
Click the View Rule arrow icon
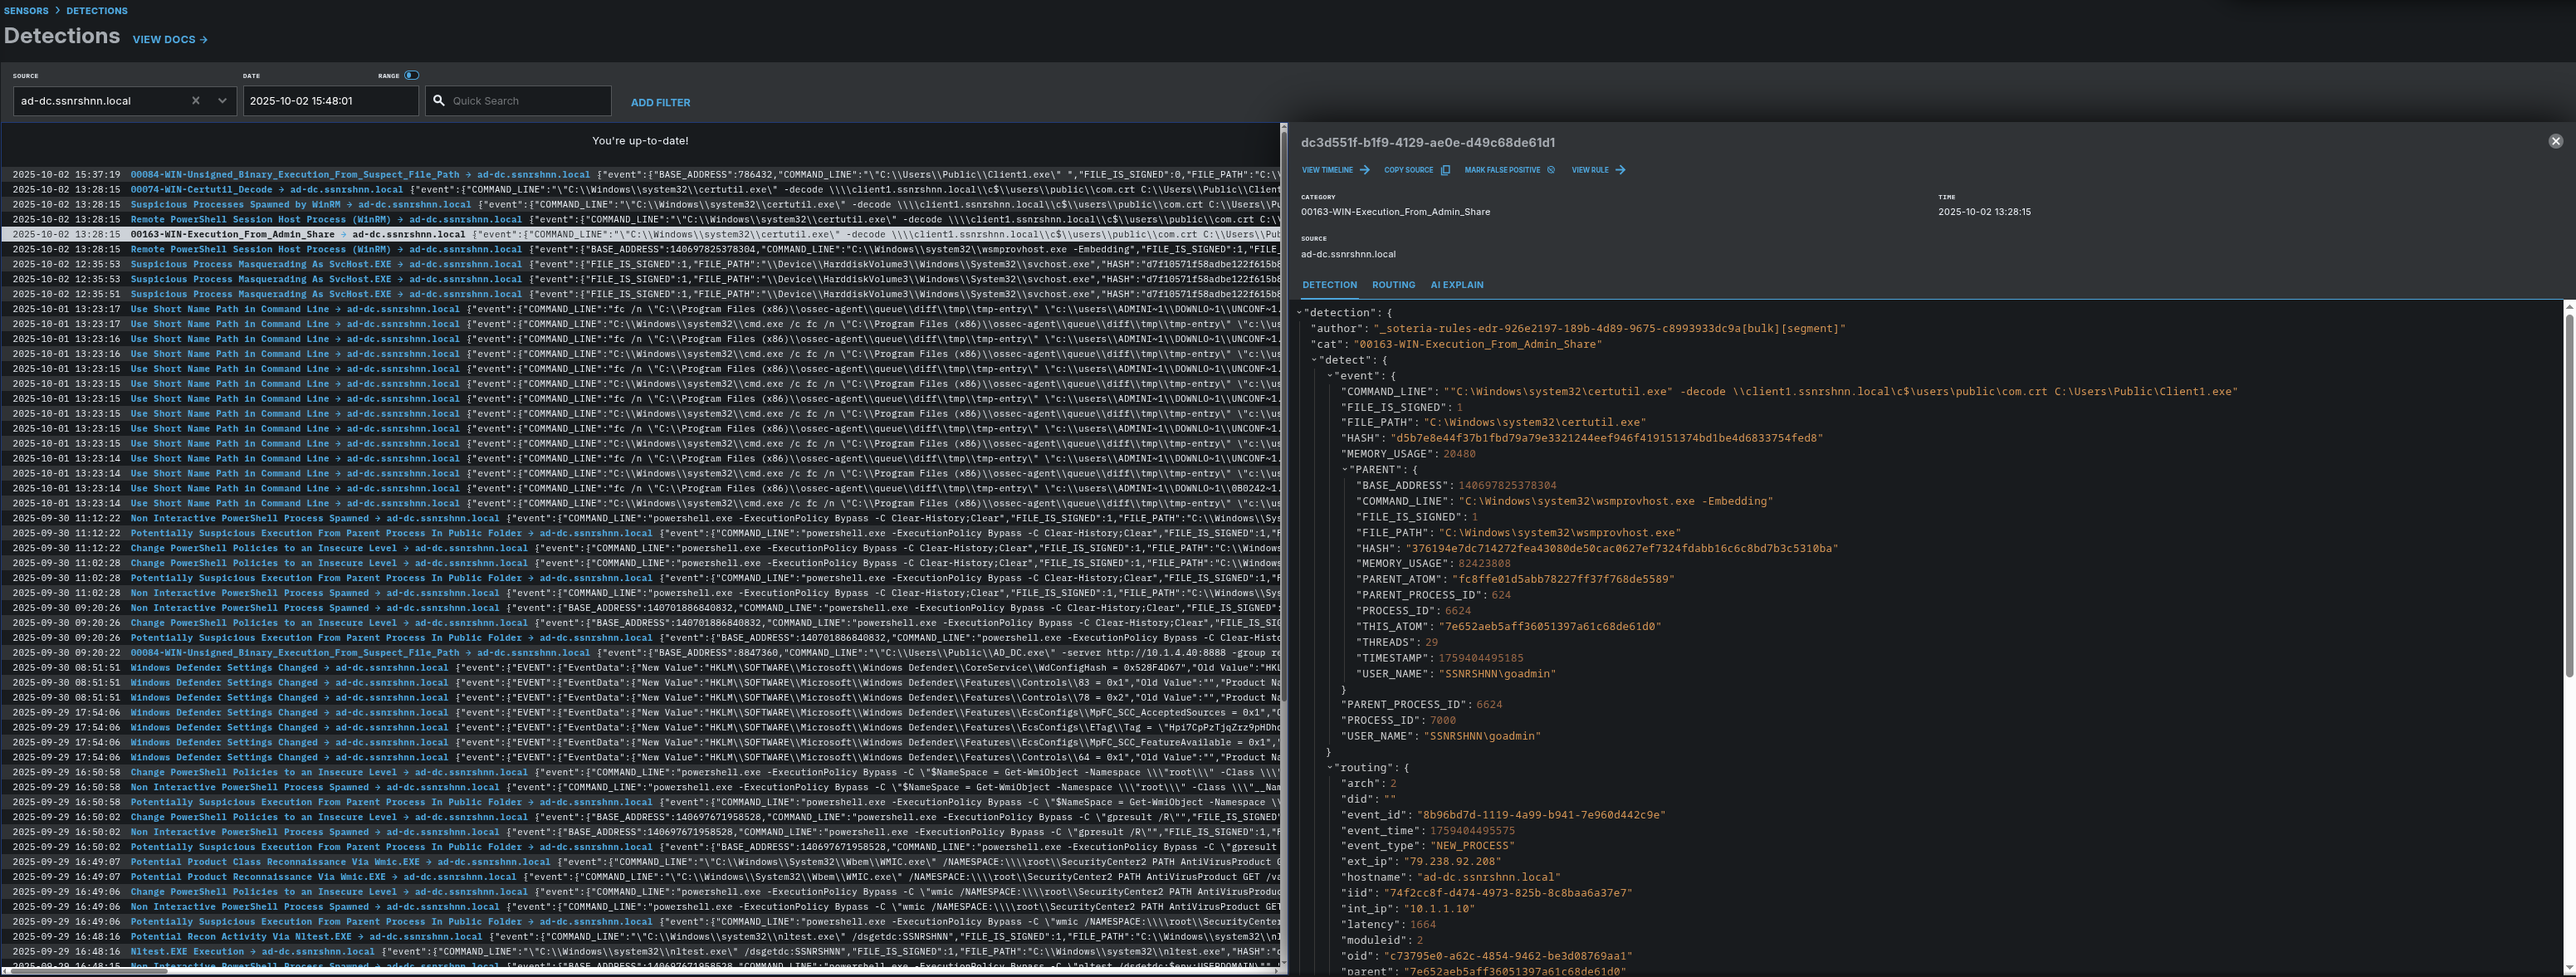pos(1620,170)
